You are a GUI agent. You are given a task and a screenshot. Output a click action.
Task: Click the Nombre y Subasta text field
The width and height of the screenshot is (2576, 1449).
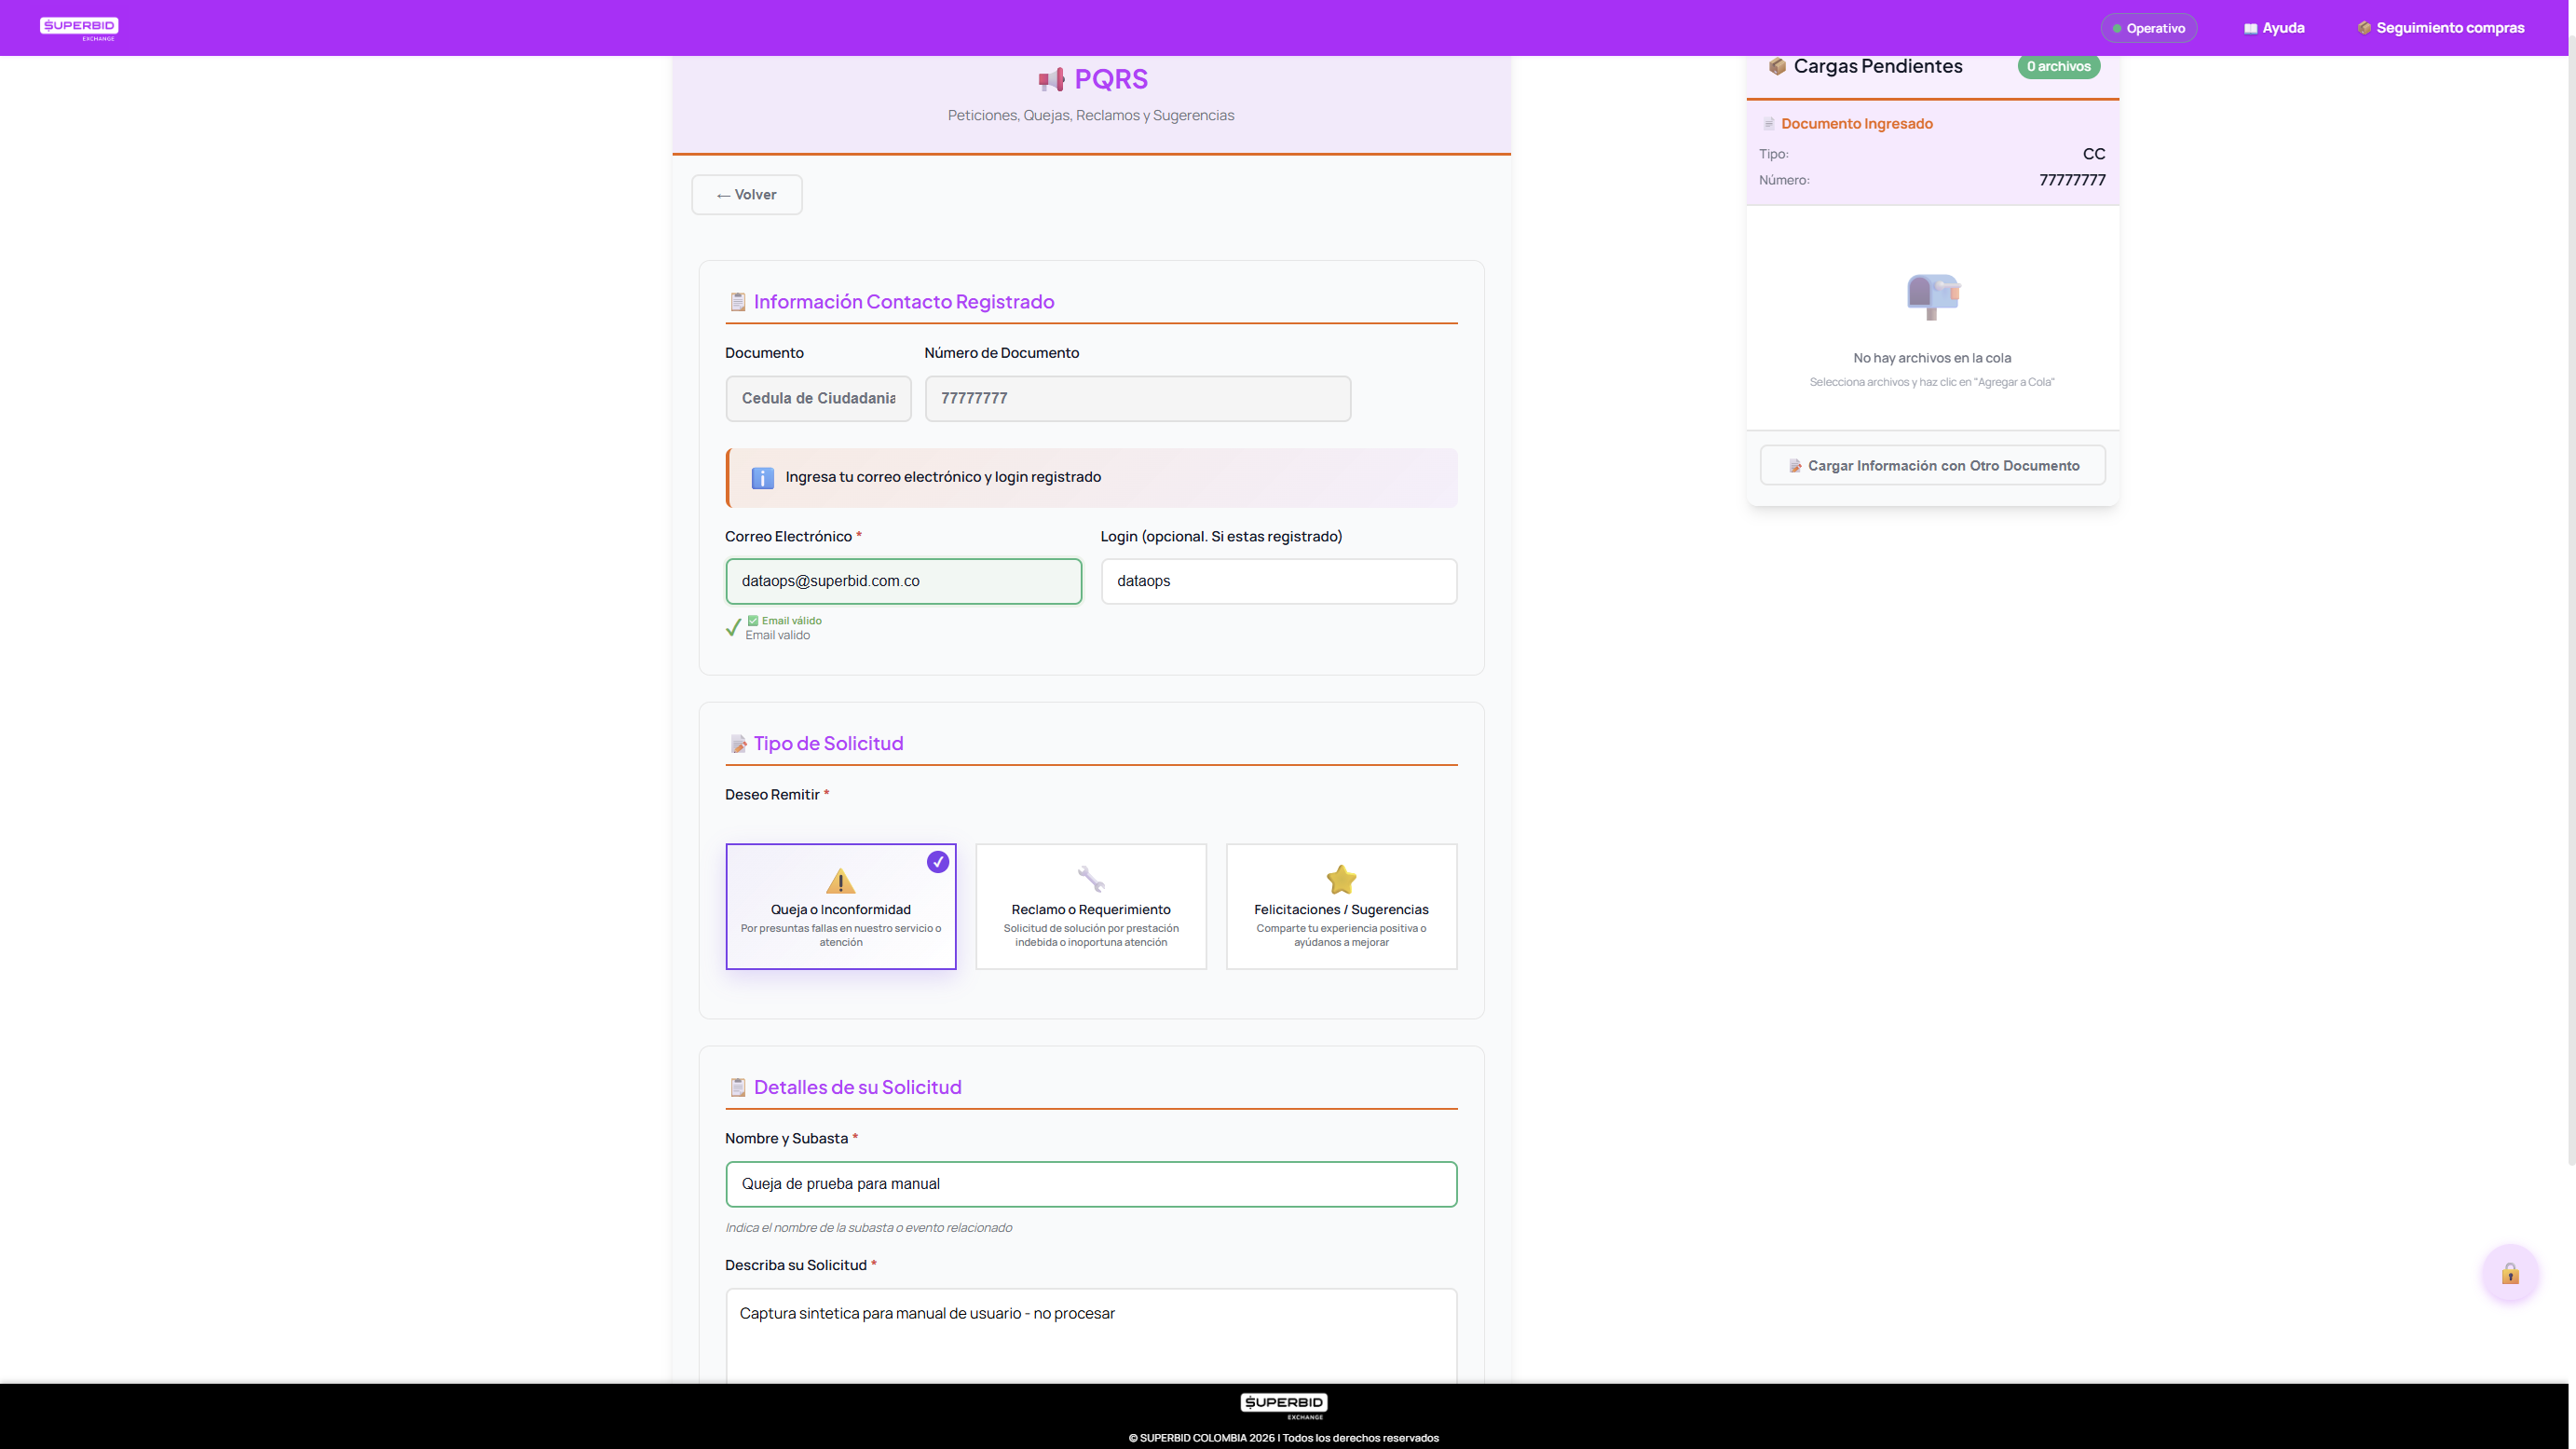[1090, 1184]
